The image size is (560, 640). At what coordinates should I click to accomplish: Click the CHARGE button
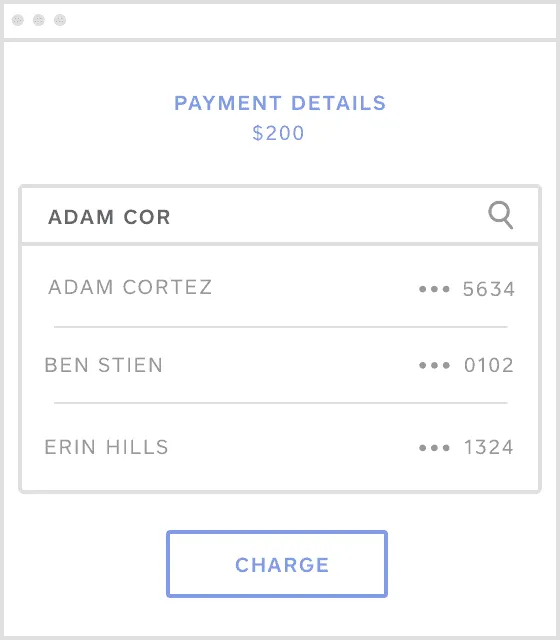coord(277,564)
